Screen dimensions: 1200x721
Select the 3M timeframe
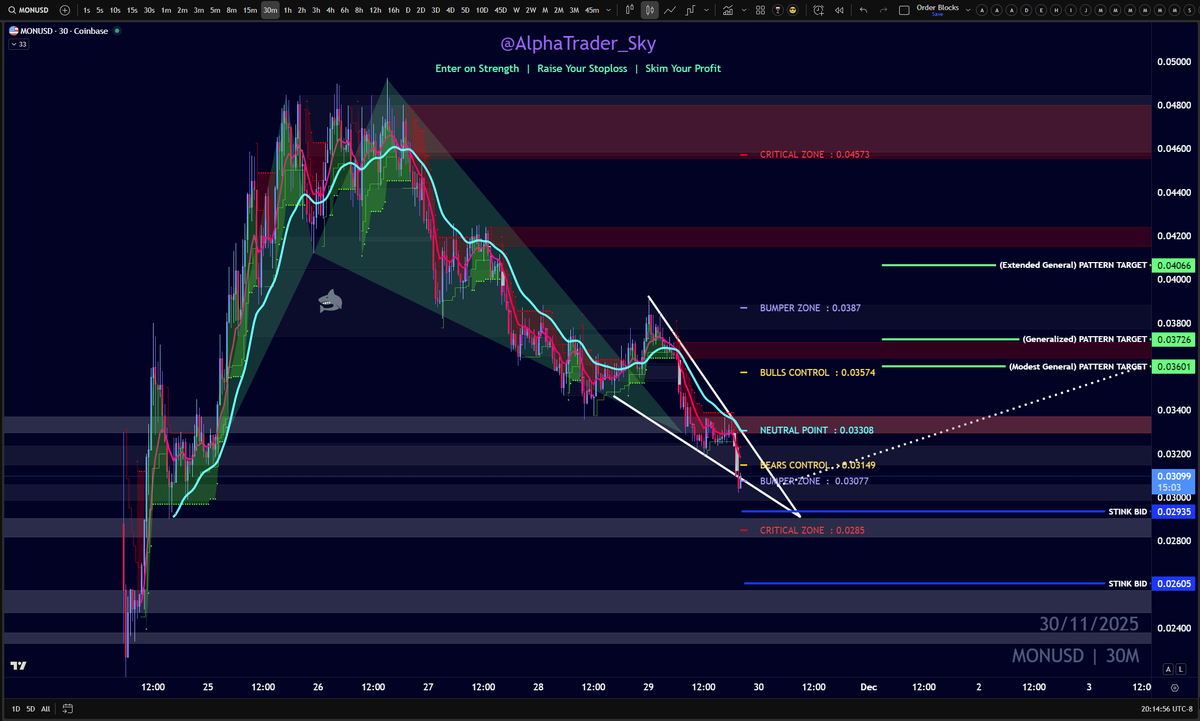click(x=574, y=10)
